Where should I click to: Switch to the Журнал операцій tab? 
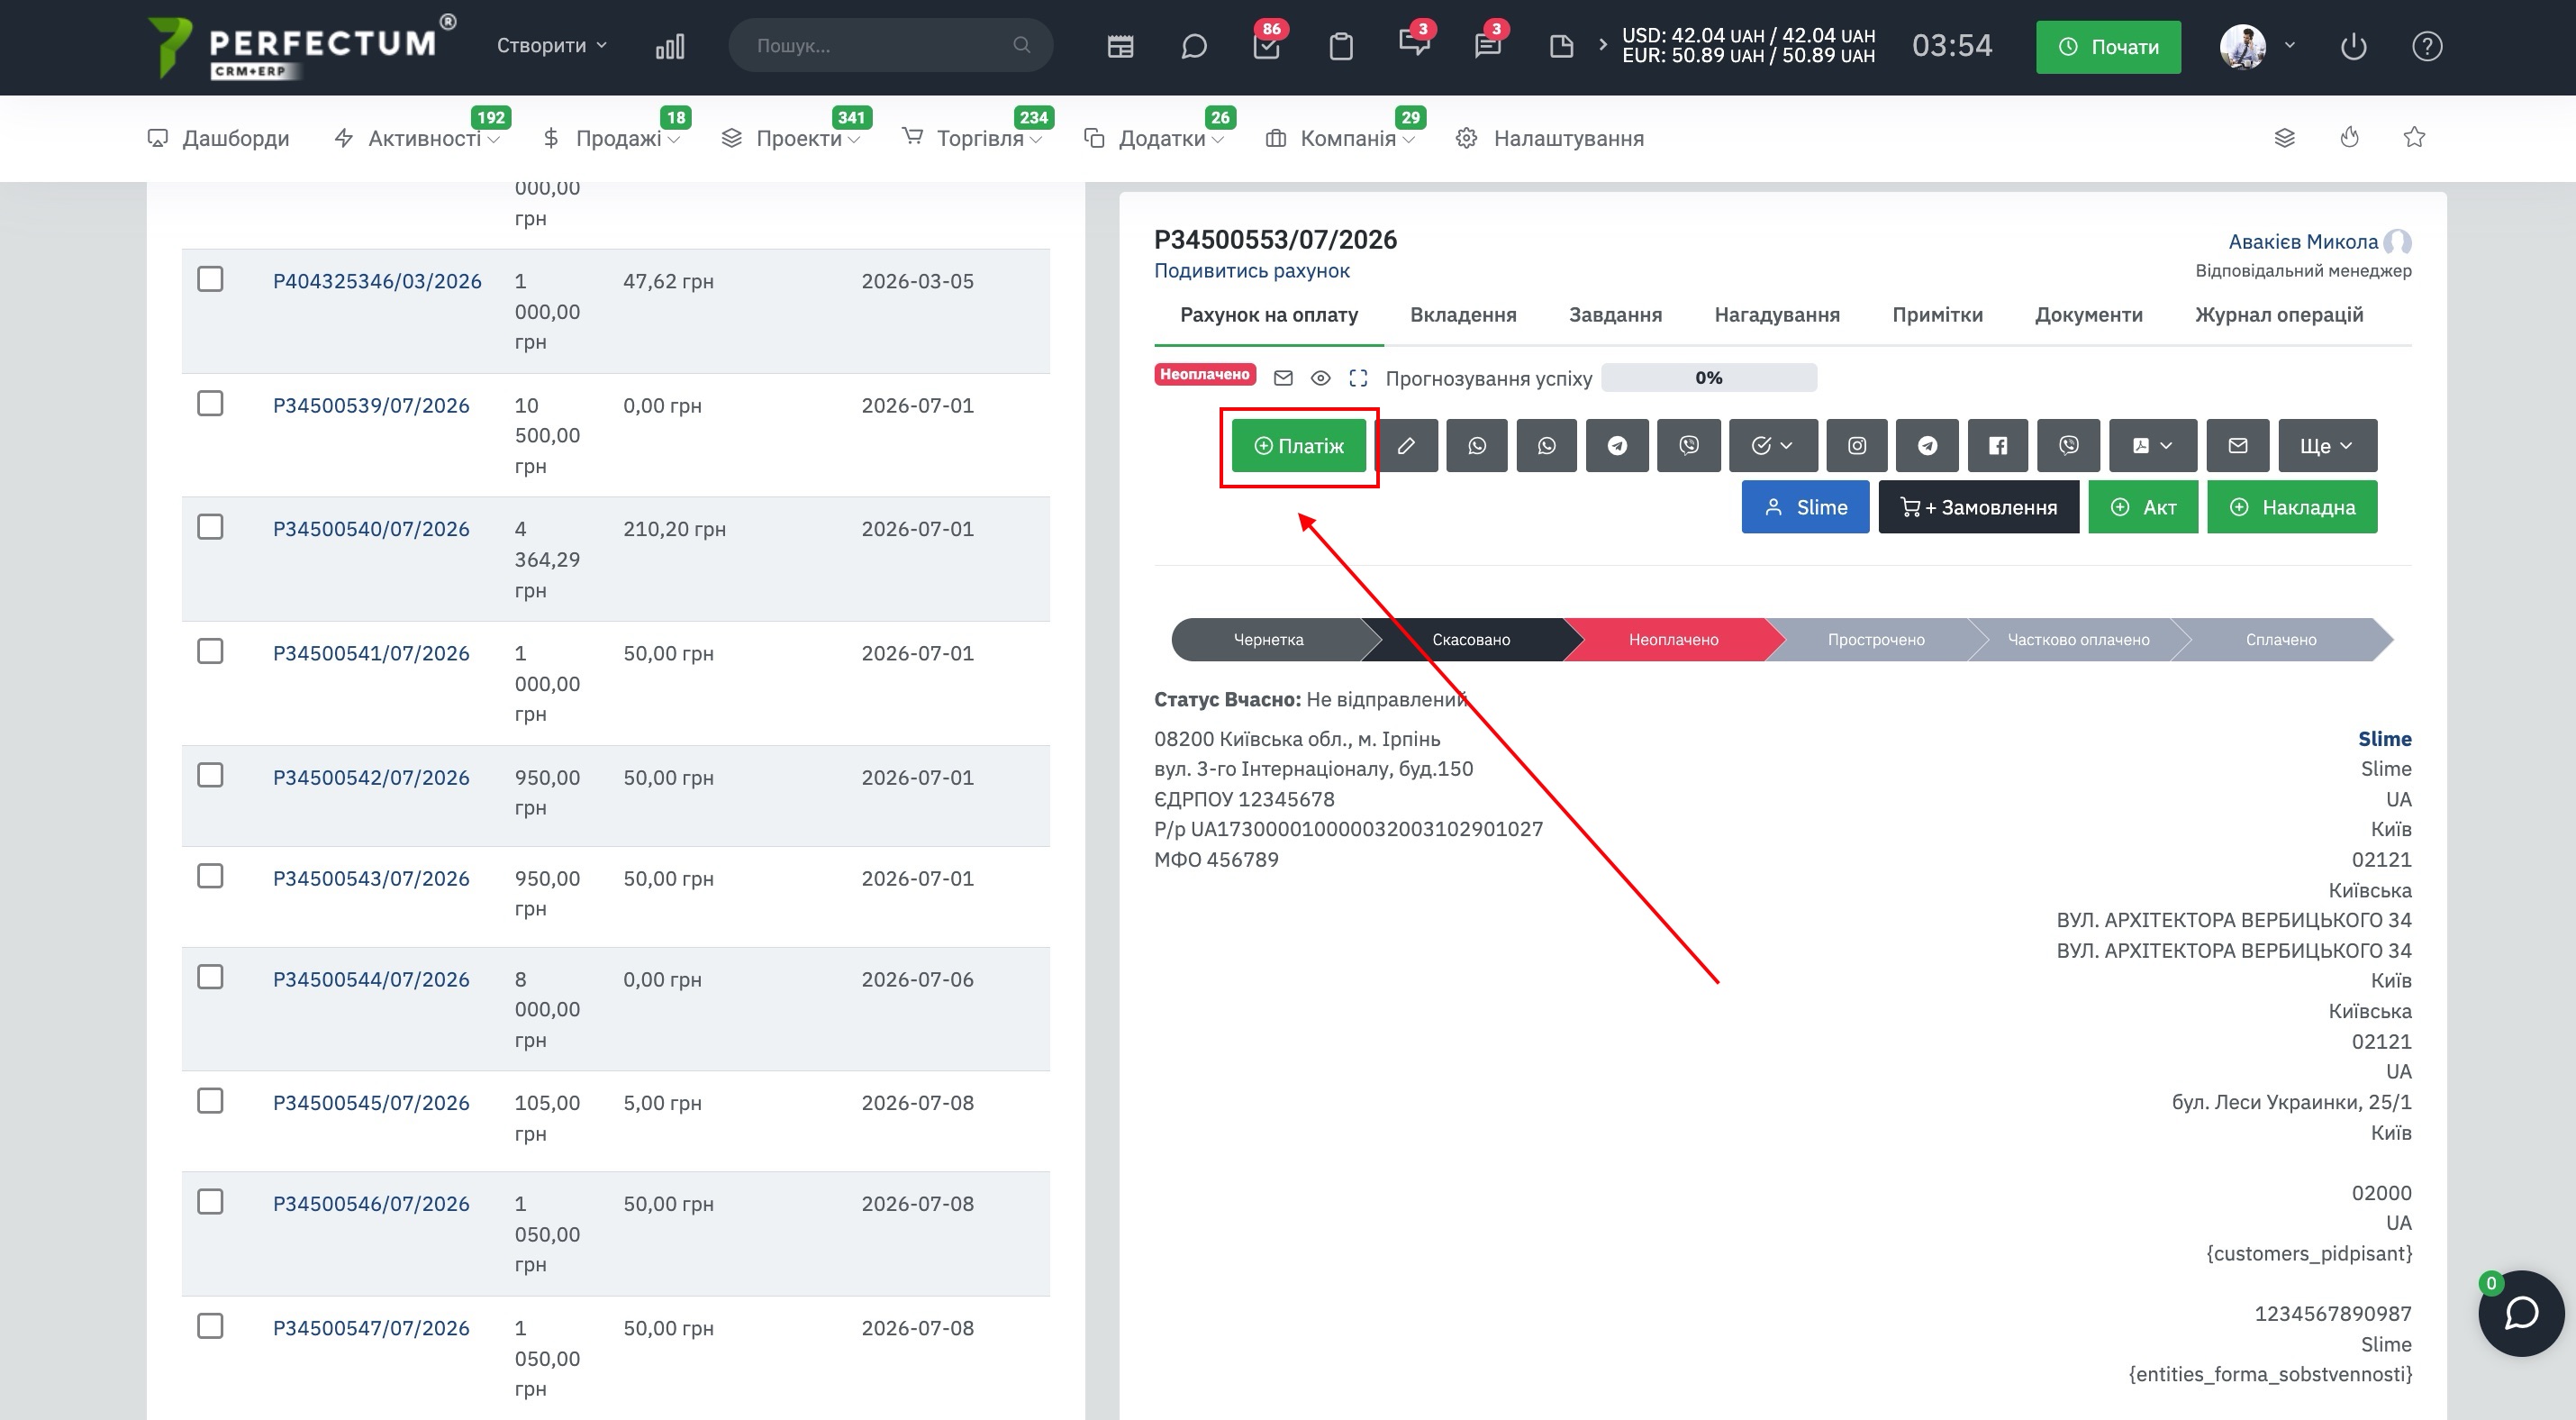click(2278, 315)
